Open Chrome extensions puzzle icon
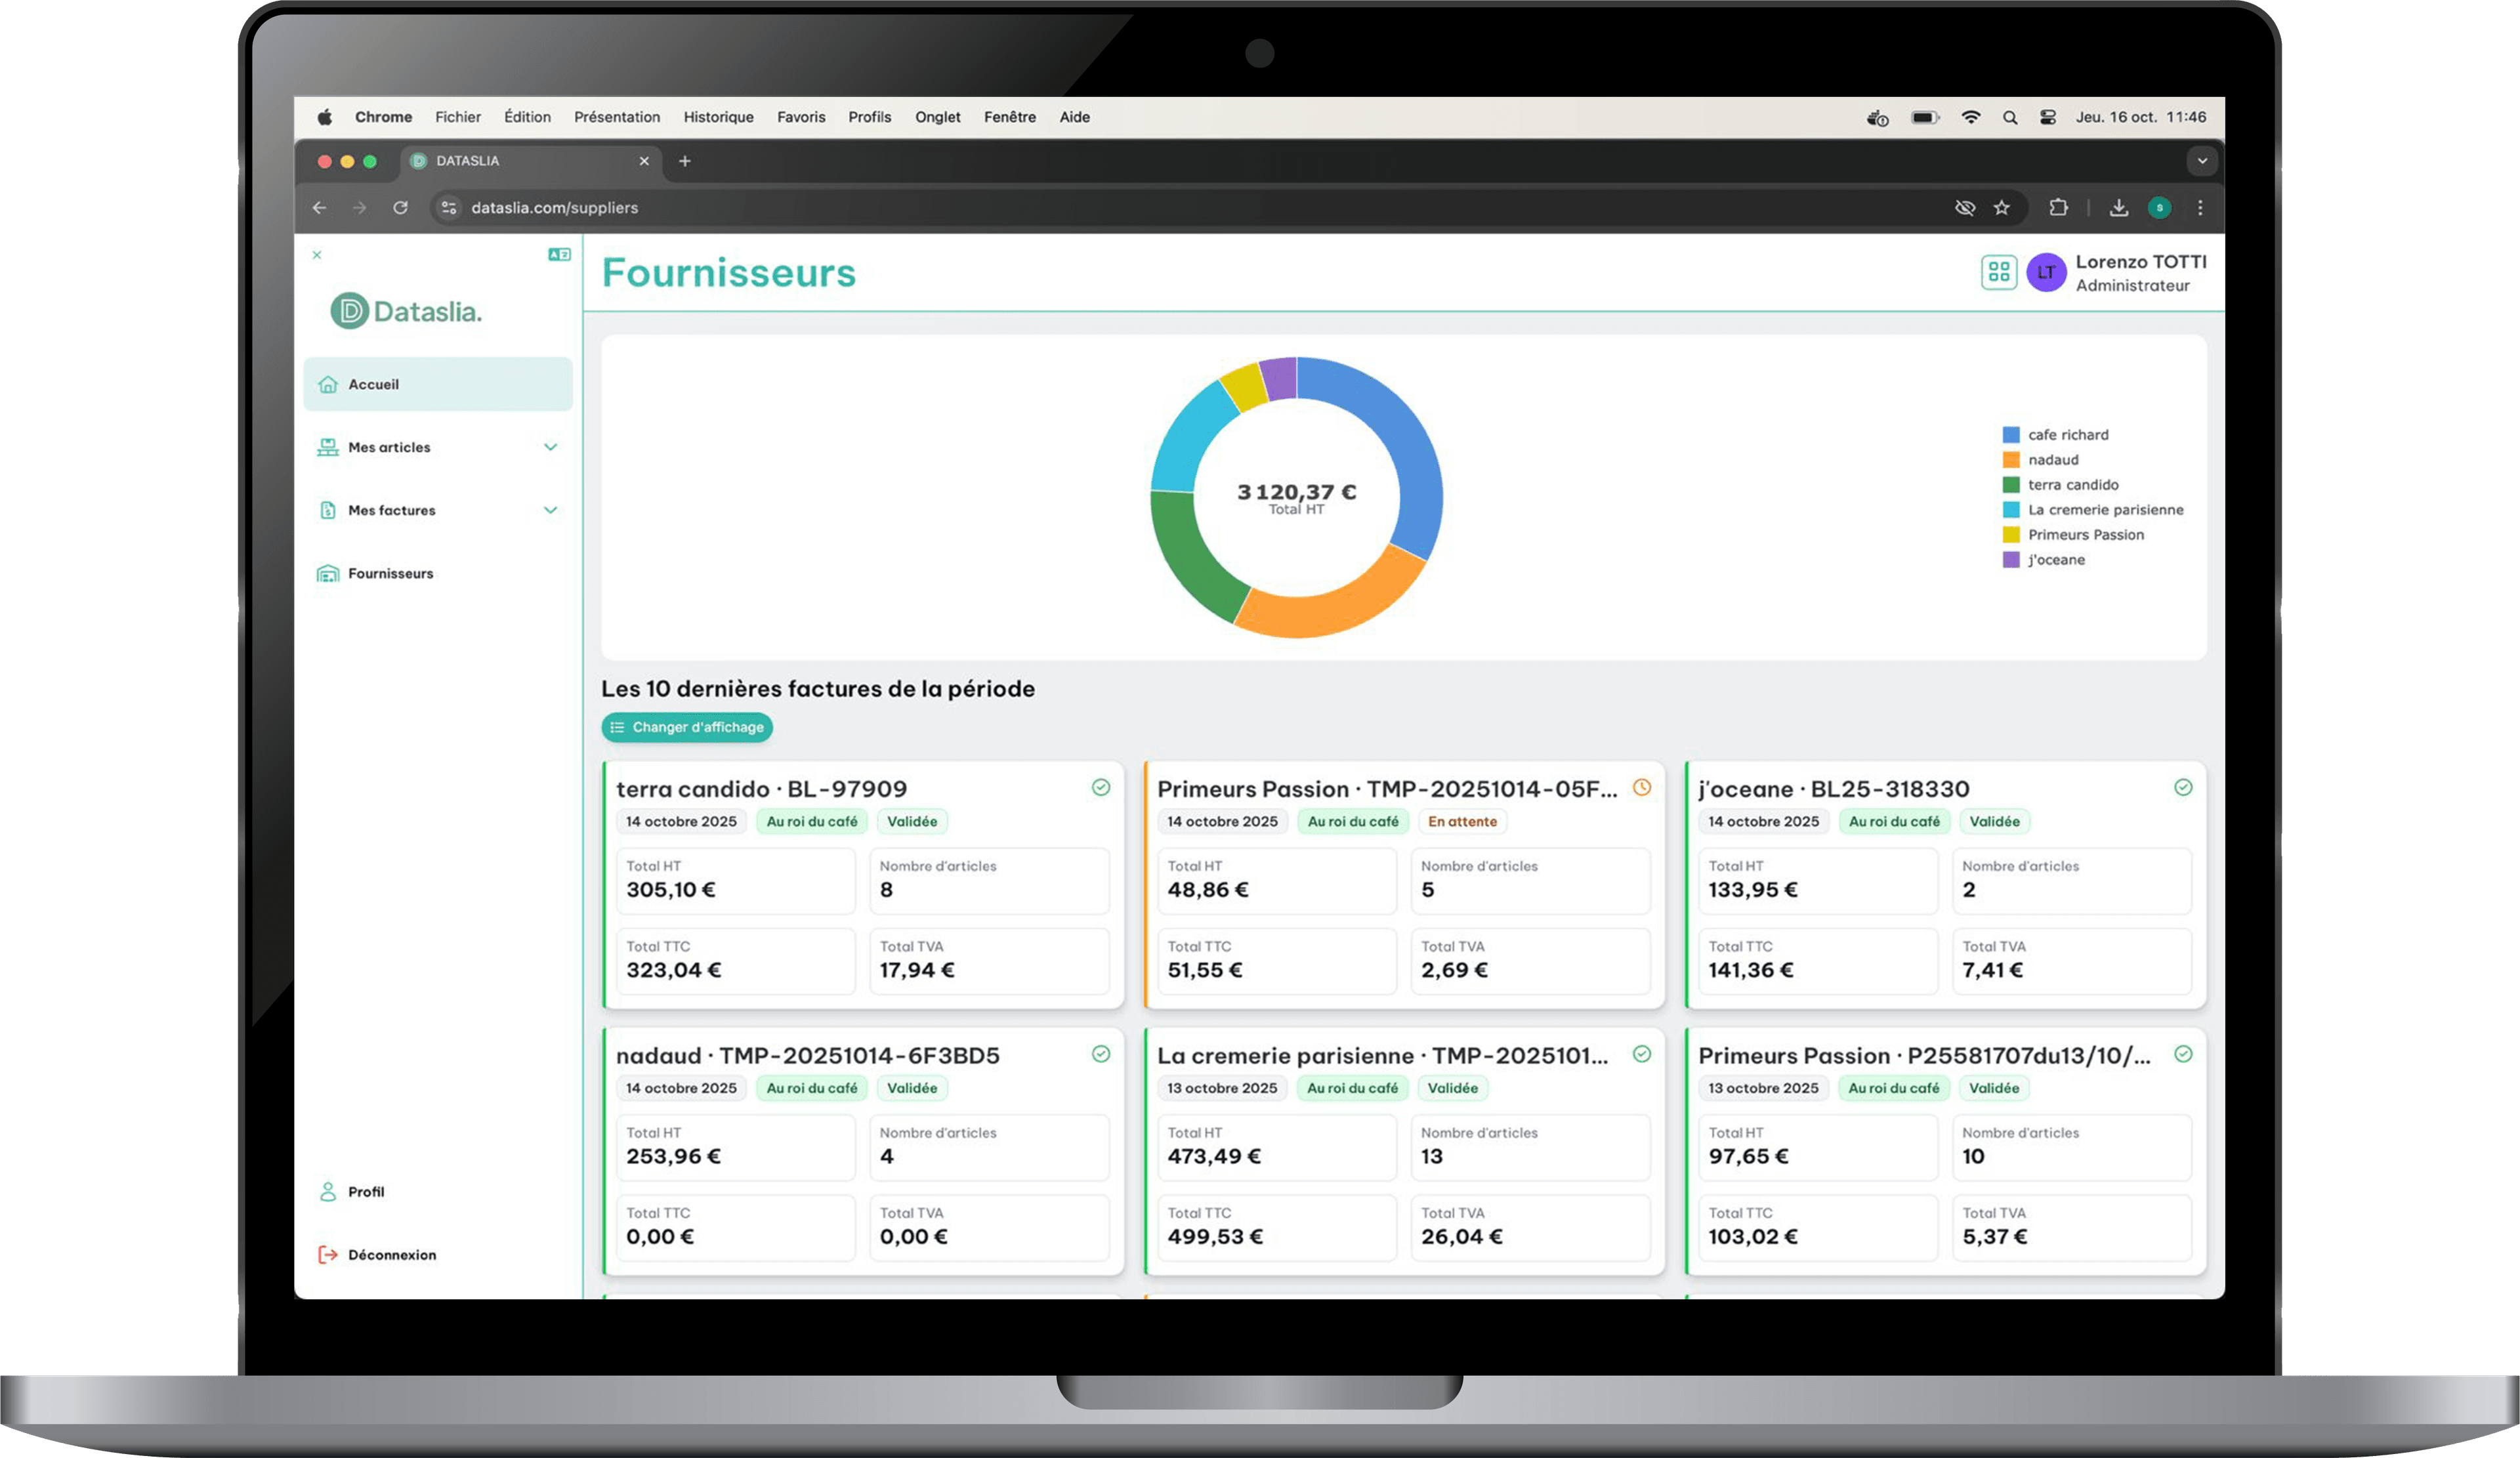The width and height of the screenshot is (2520, 1458). click(2058, 208)
